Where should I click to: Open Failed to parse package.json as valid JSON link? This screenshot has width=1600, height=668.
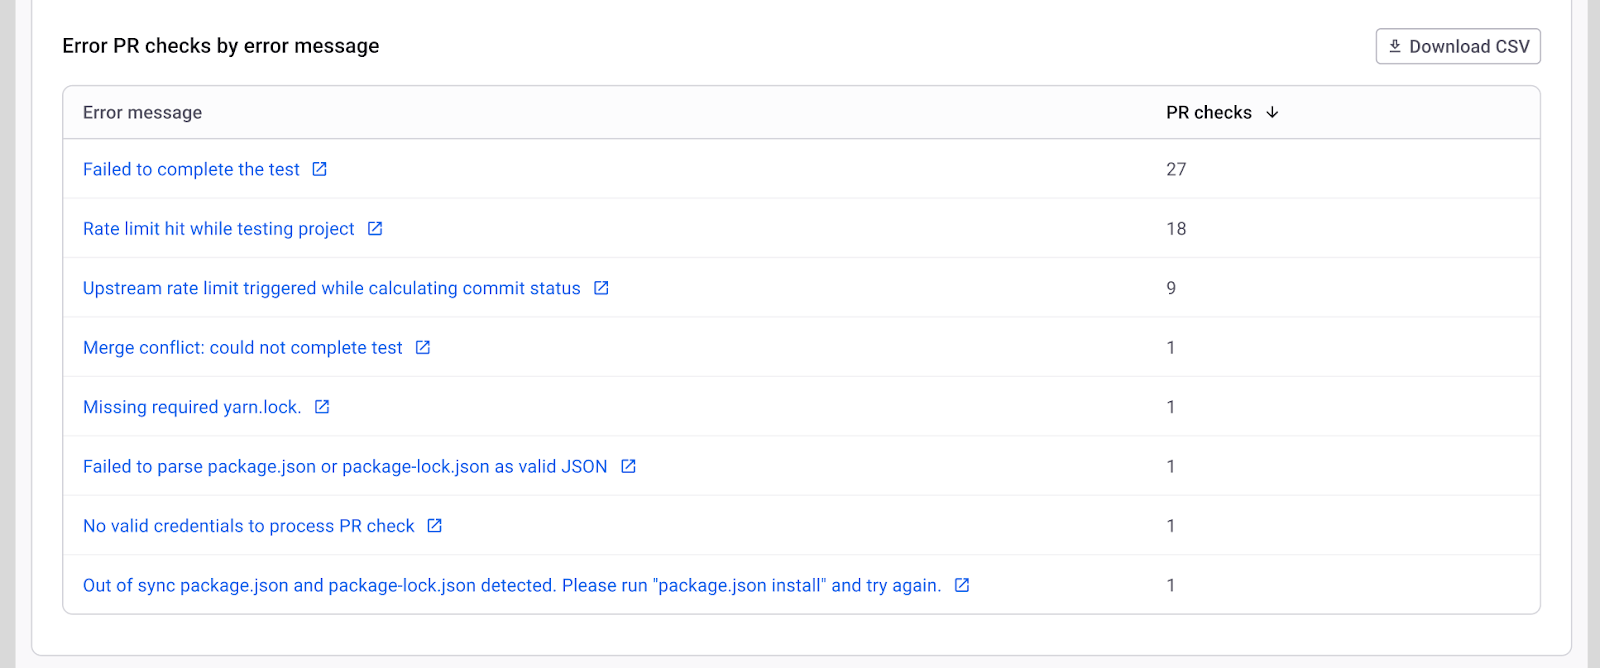coord(345,467)
